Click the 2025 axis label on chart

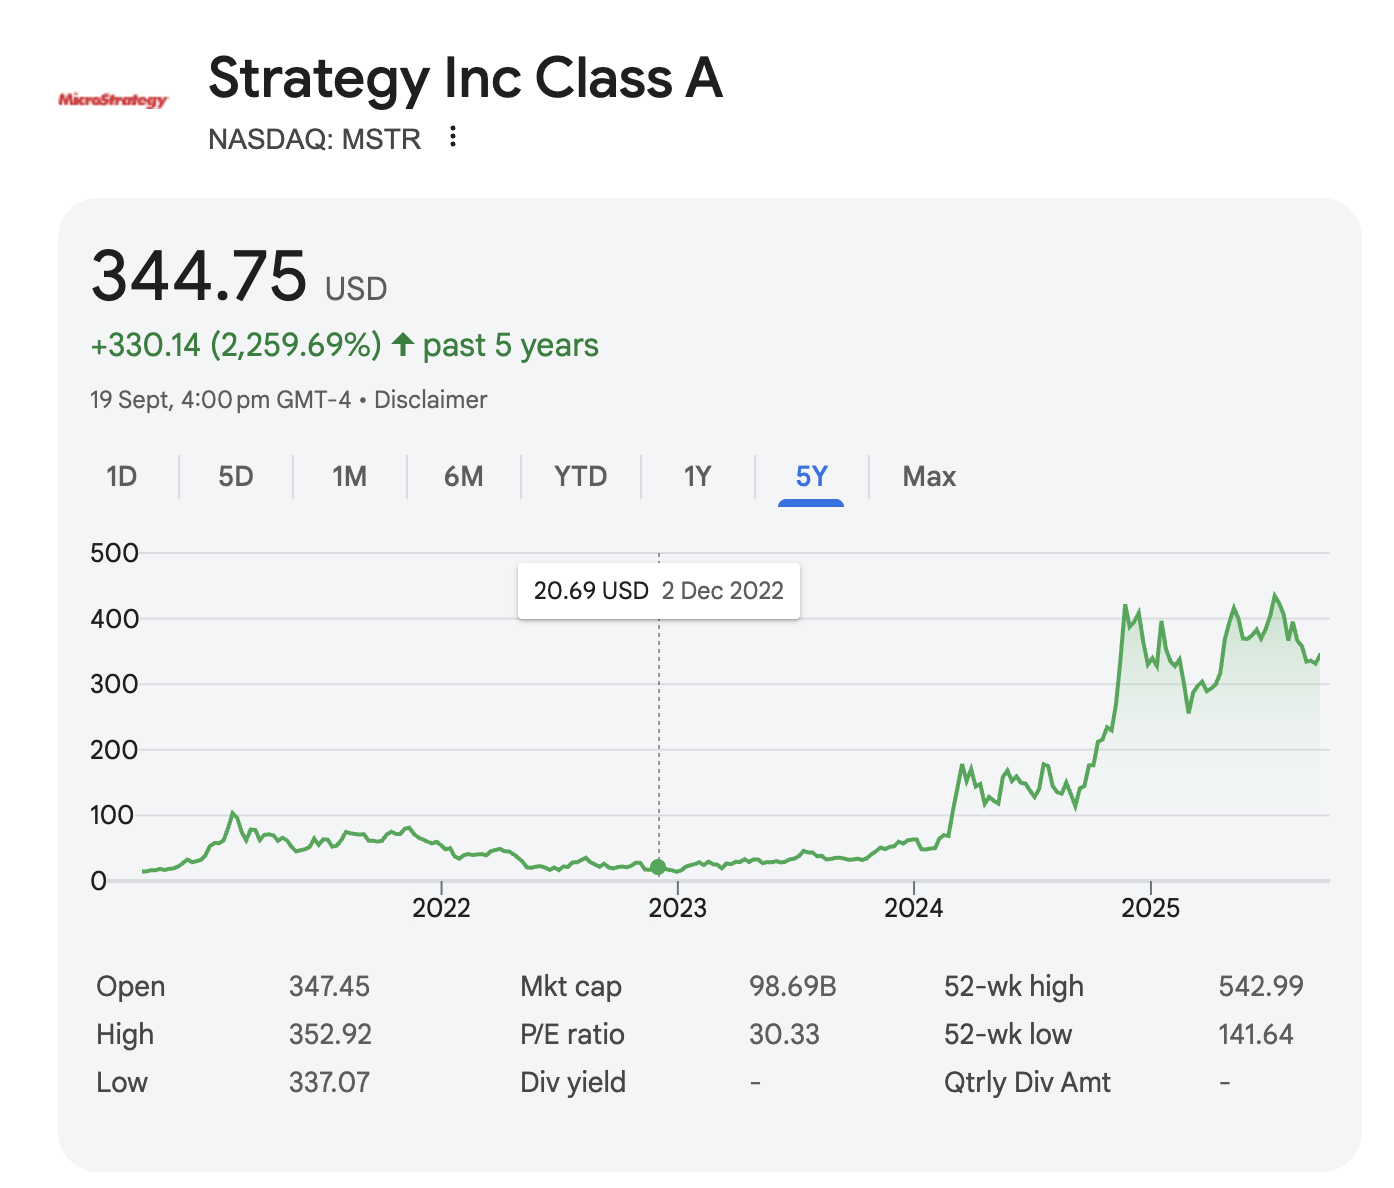(x=1151, y=908)
